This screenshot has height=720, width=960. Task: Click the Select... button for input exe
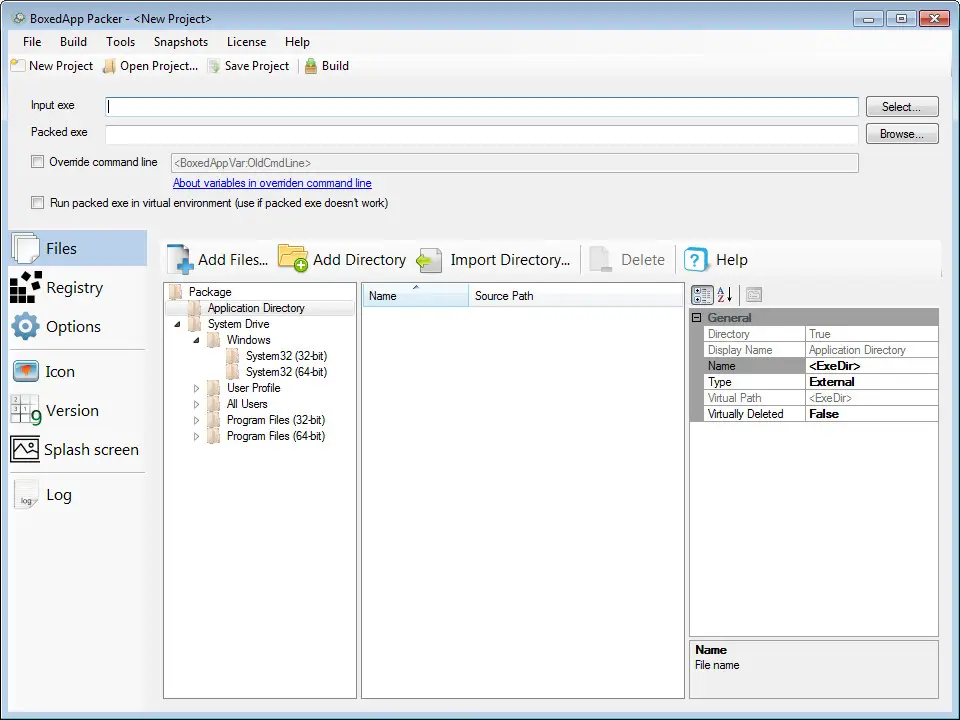point(902,107)
